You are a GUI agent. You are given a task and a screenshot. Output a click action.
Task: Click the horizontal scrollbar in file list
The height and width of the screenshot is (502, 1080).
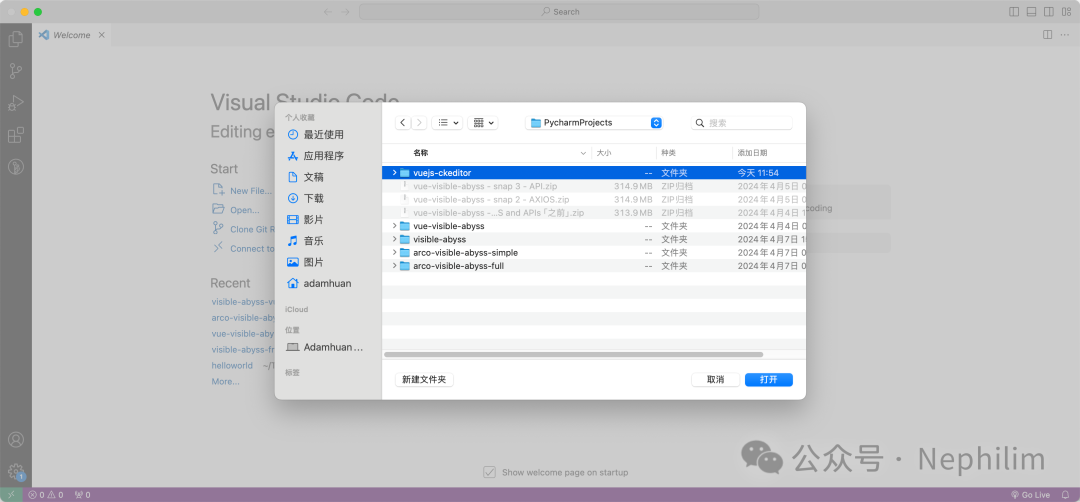[573, 354]
